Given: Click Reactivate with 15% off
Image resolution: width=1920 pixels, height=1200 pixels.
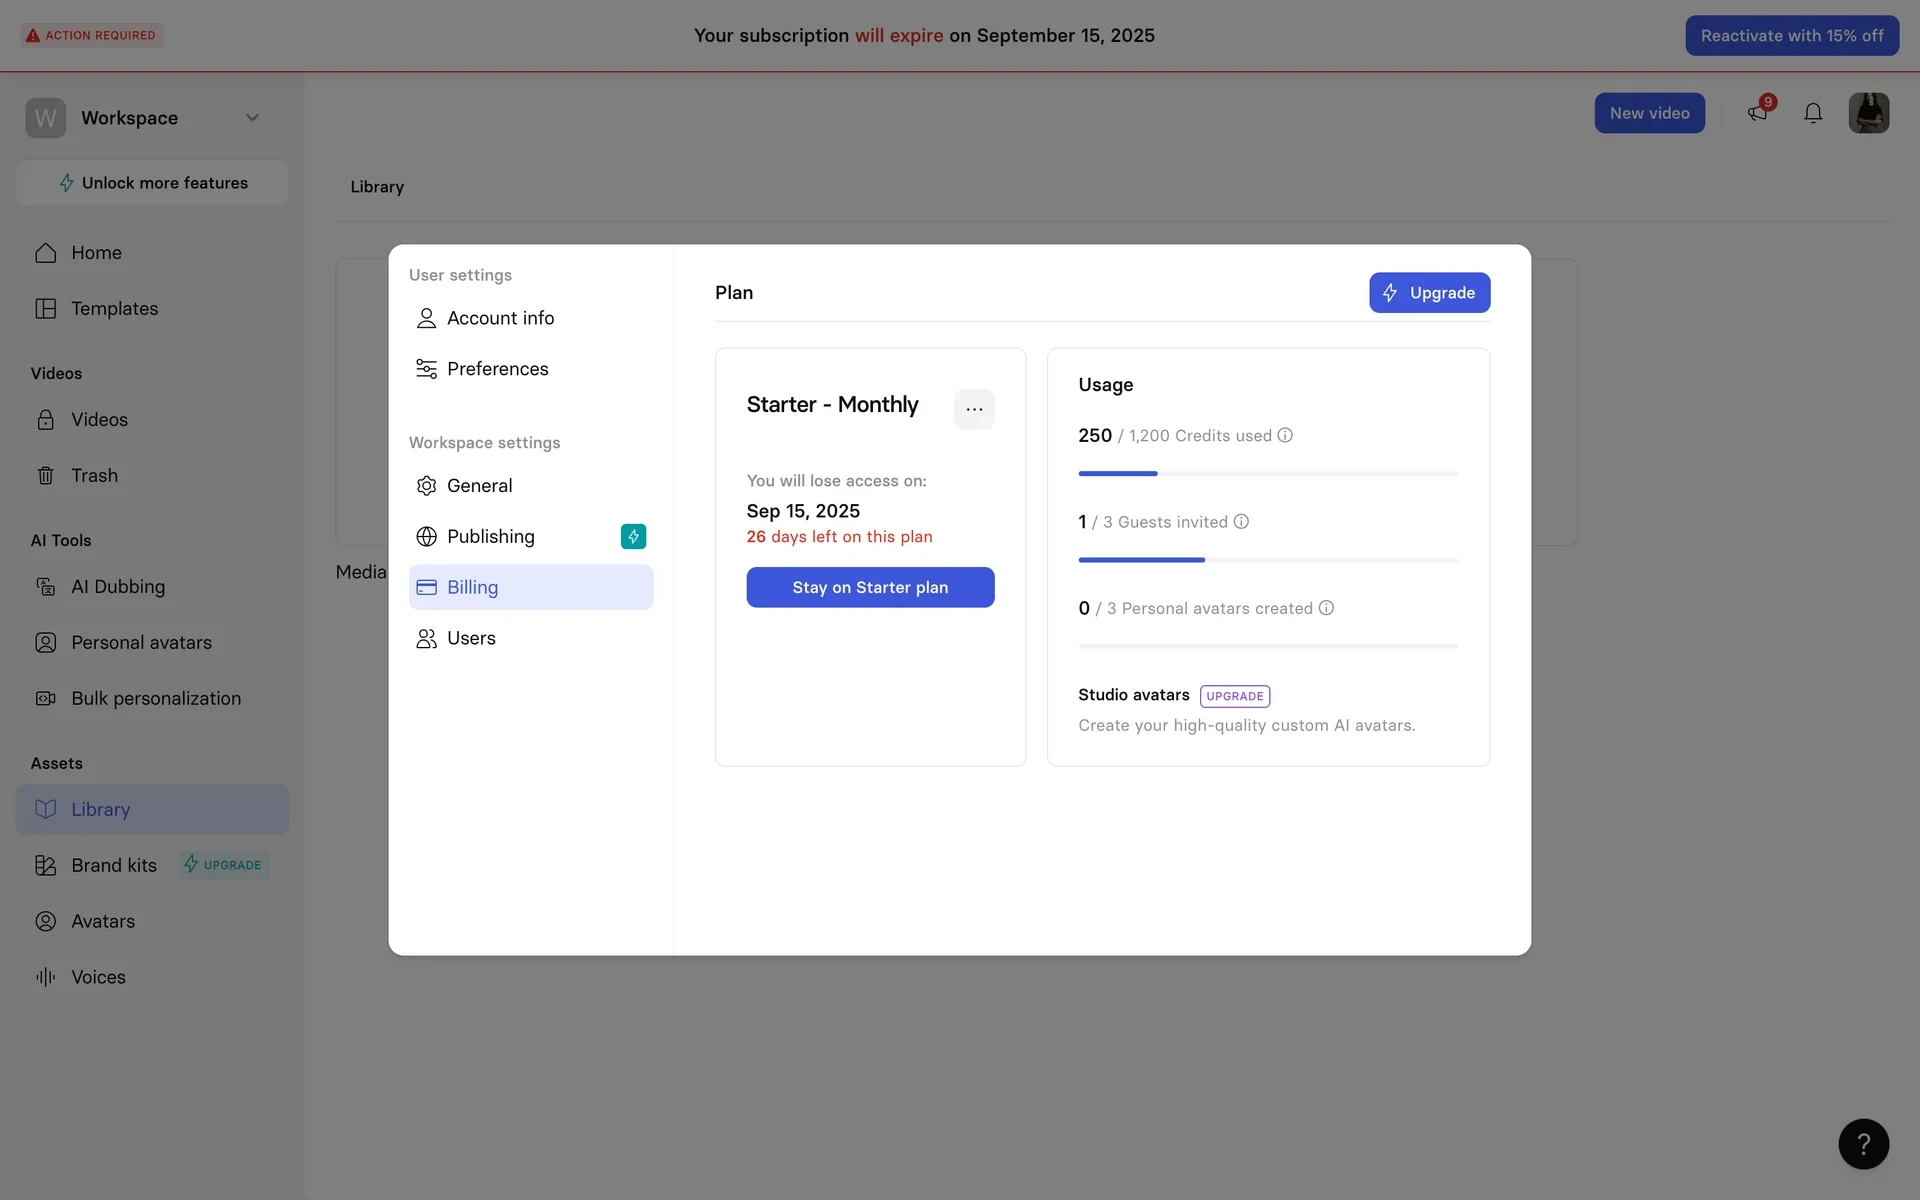Looking at the screenshot, I should [x=1792, y=35].
